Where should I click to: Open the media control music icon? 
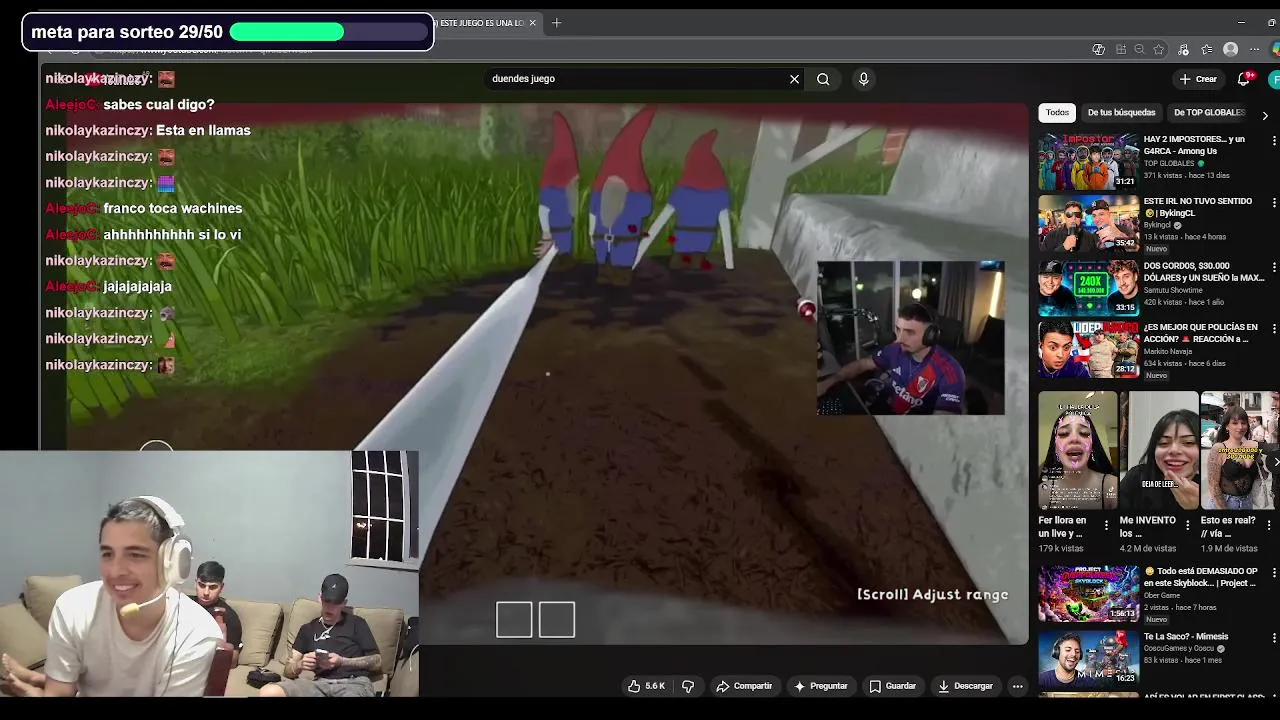1183,50
